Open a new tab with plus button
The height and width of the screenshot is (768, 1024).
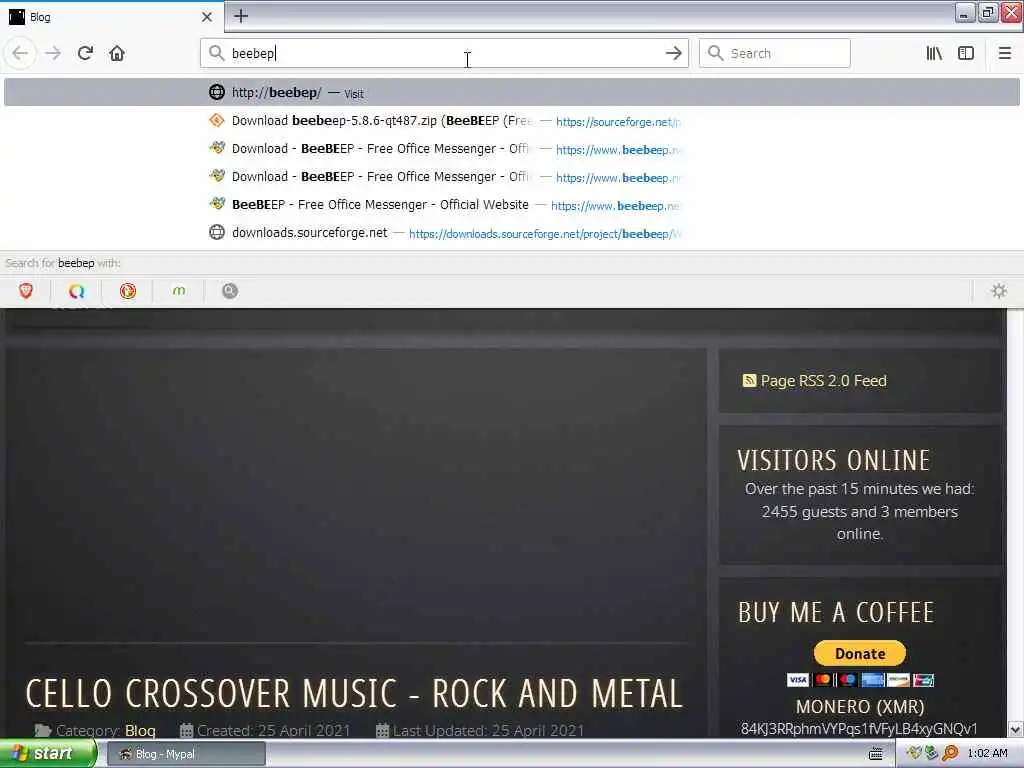(241, 16)
